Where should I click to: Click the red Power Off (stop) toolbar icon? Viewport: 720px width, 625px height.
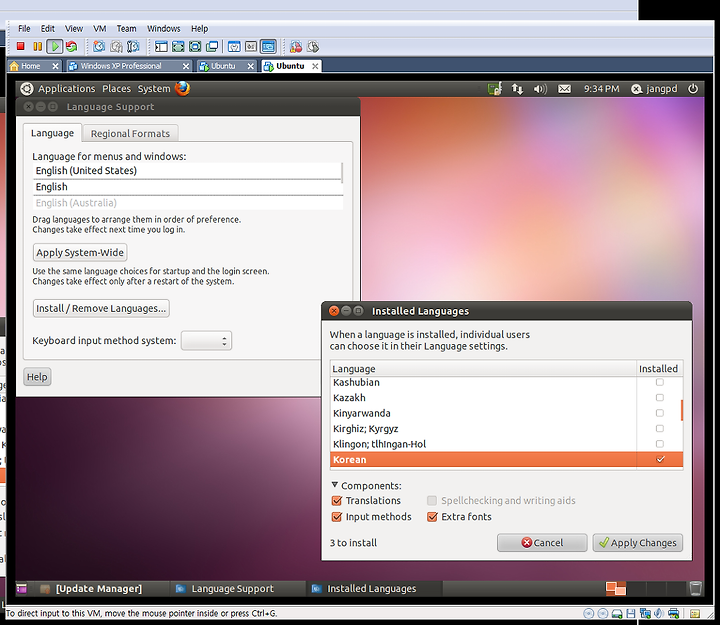pyautogui.click(x=20, y=46)
